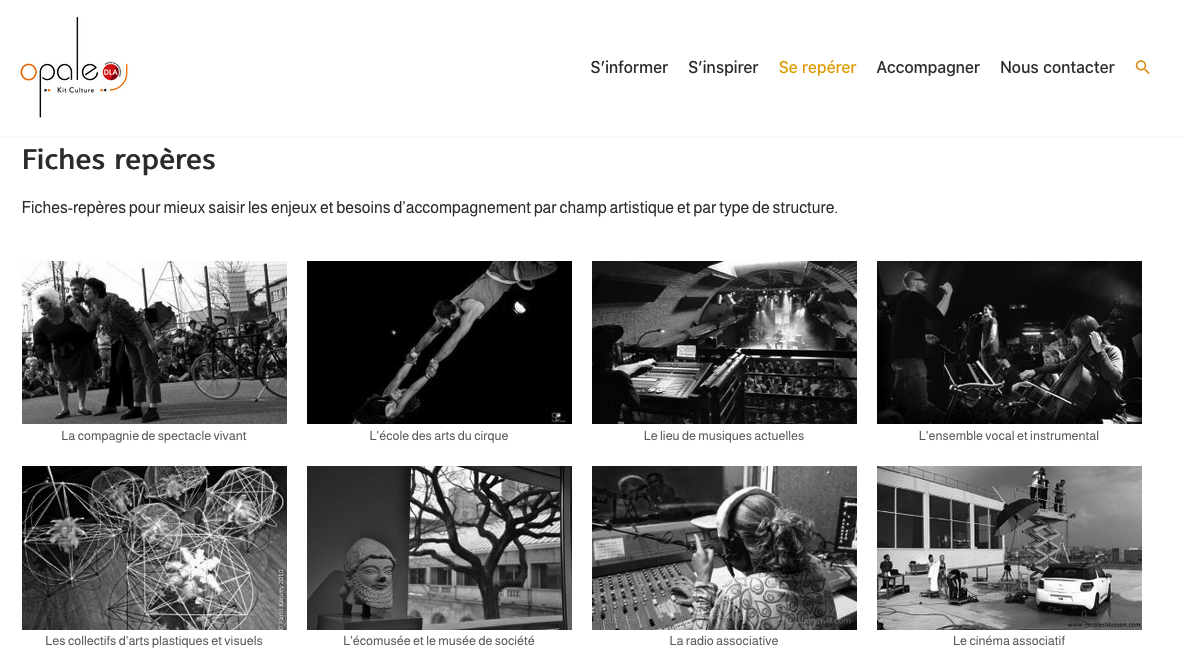Open the radio studio thumbnail

(724, 548)
